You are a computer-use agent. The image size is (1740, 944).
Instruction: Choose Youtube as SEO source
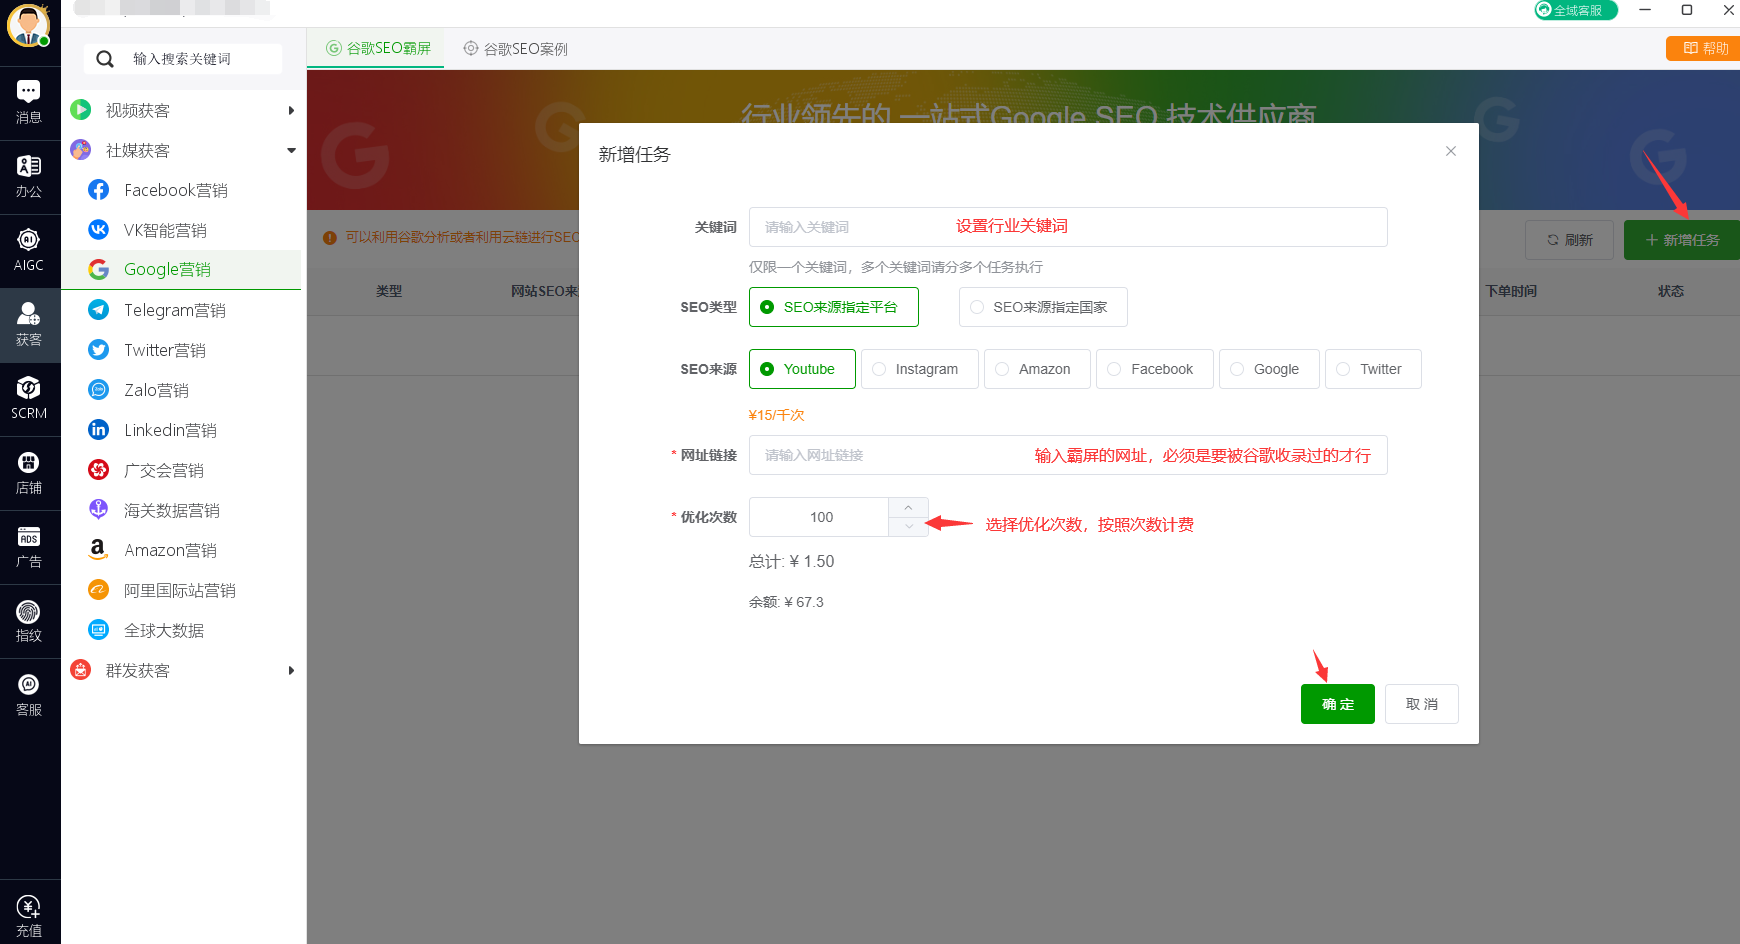pos(802,369)
